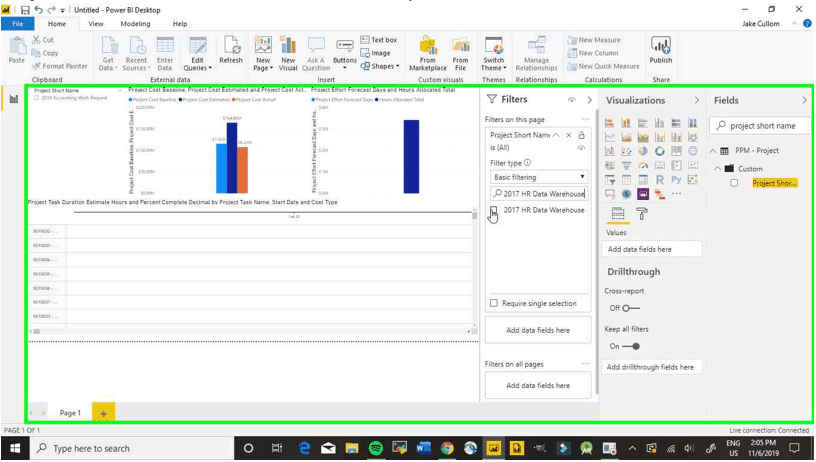
Task: Select the map globe visualization
Action: point(693,151)
